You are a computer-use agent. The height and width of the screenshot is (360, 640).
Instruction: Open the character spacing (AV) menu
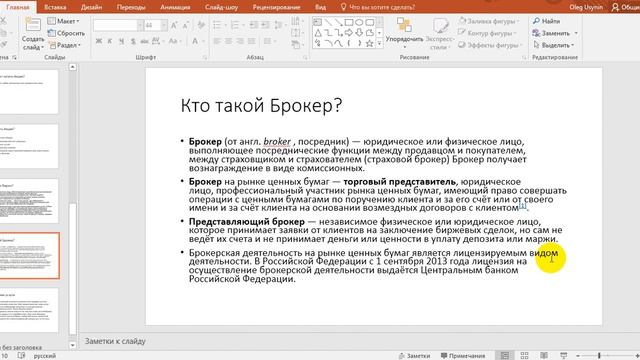[x=157, y=41]
